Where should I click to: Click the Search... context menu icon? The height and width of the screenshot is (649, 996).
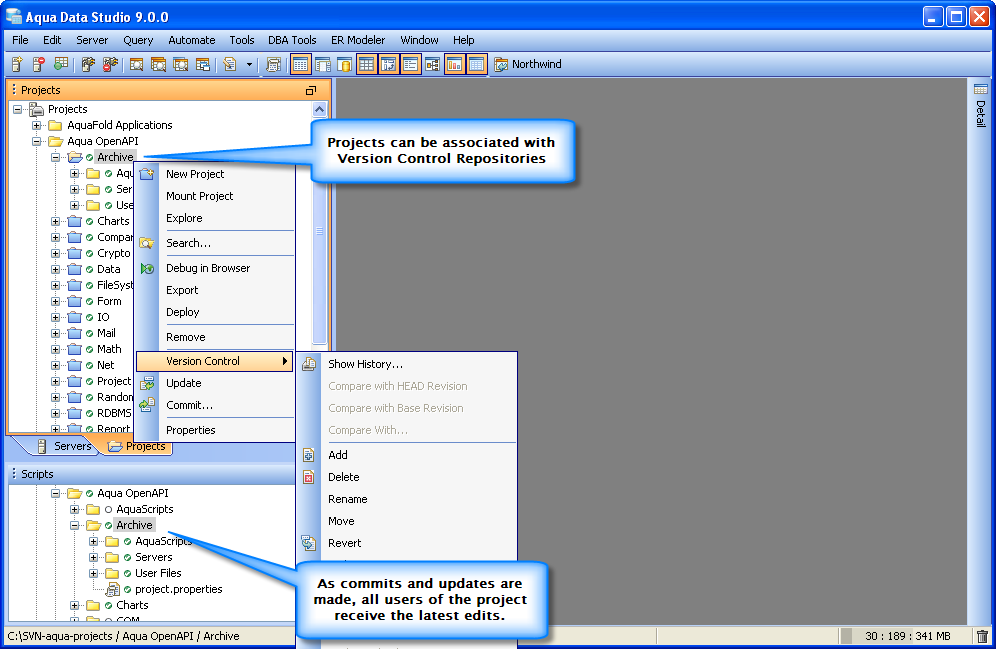(x=147, y=243)
